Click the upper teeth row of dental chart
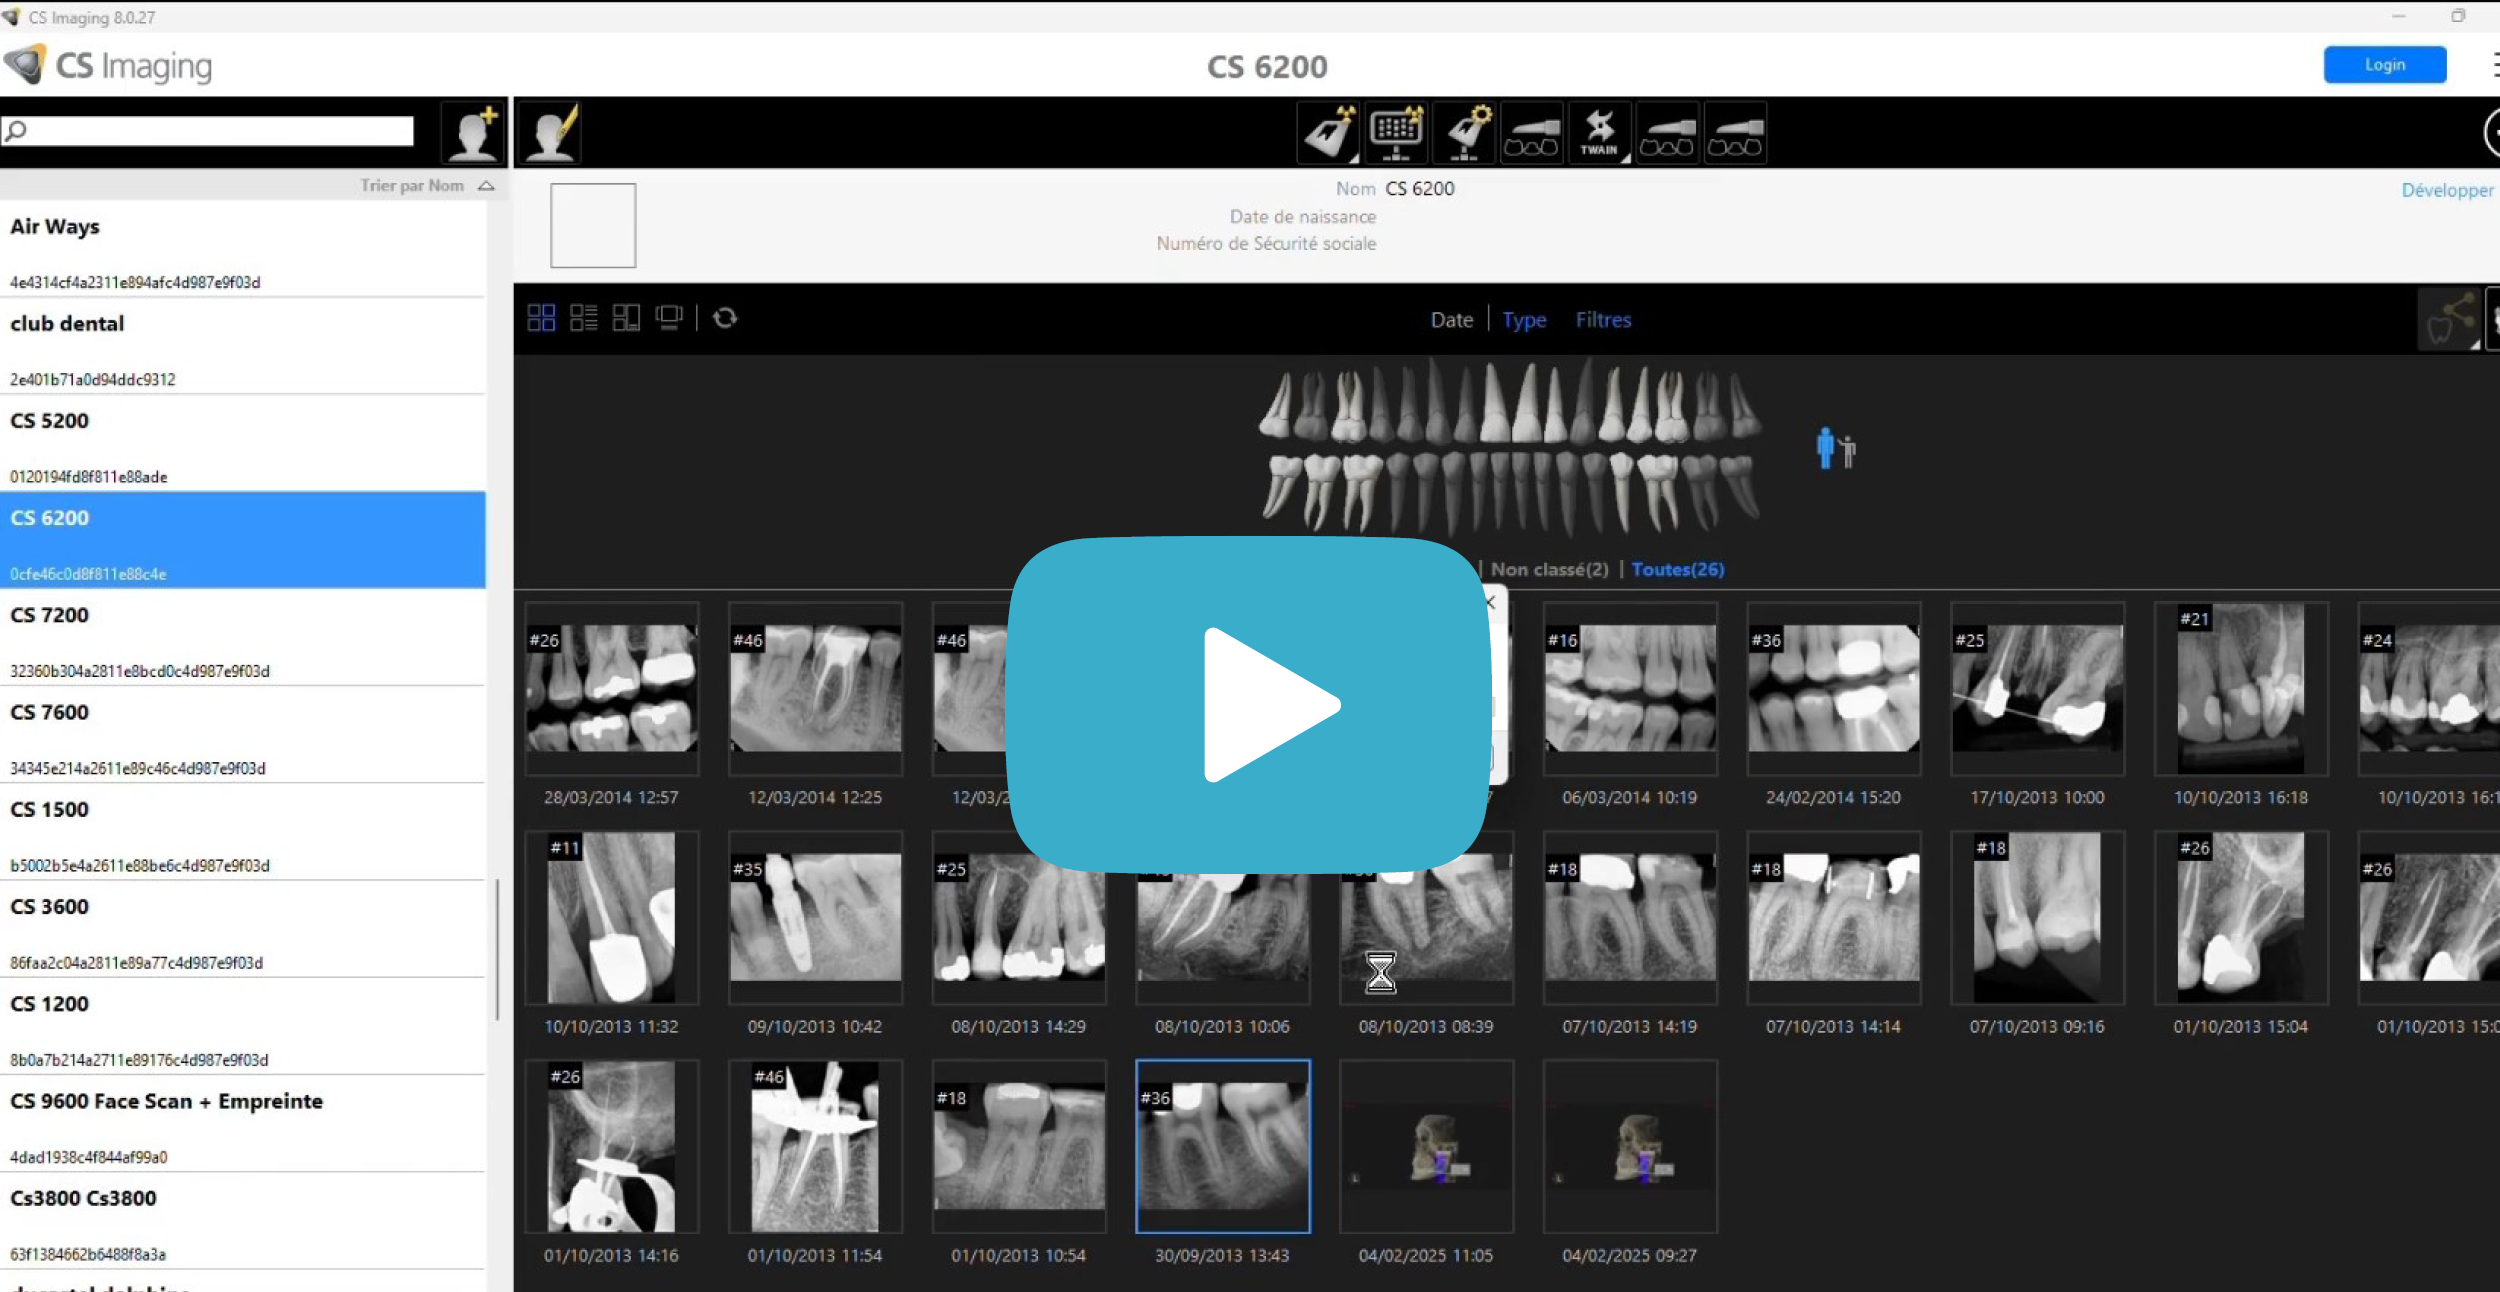 point(1509,402)
